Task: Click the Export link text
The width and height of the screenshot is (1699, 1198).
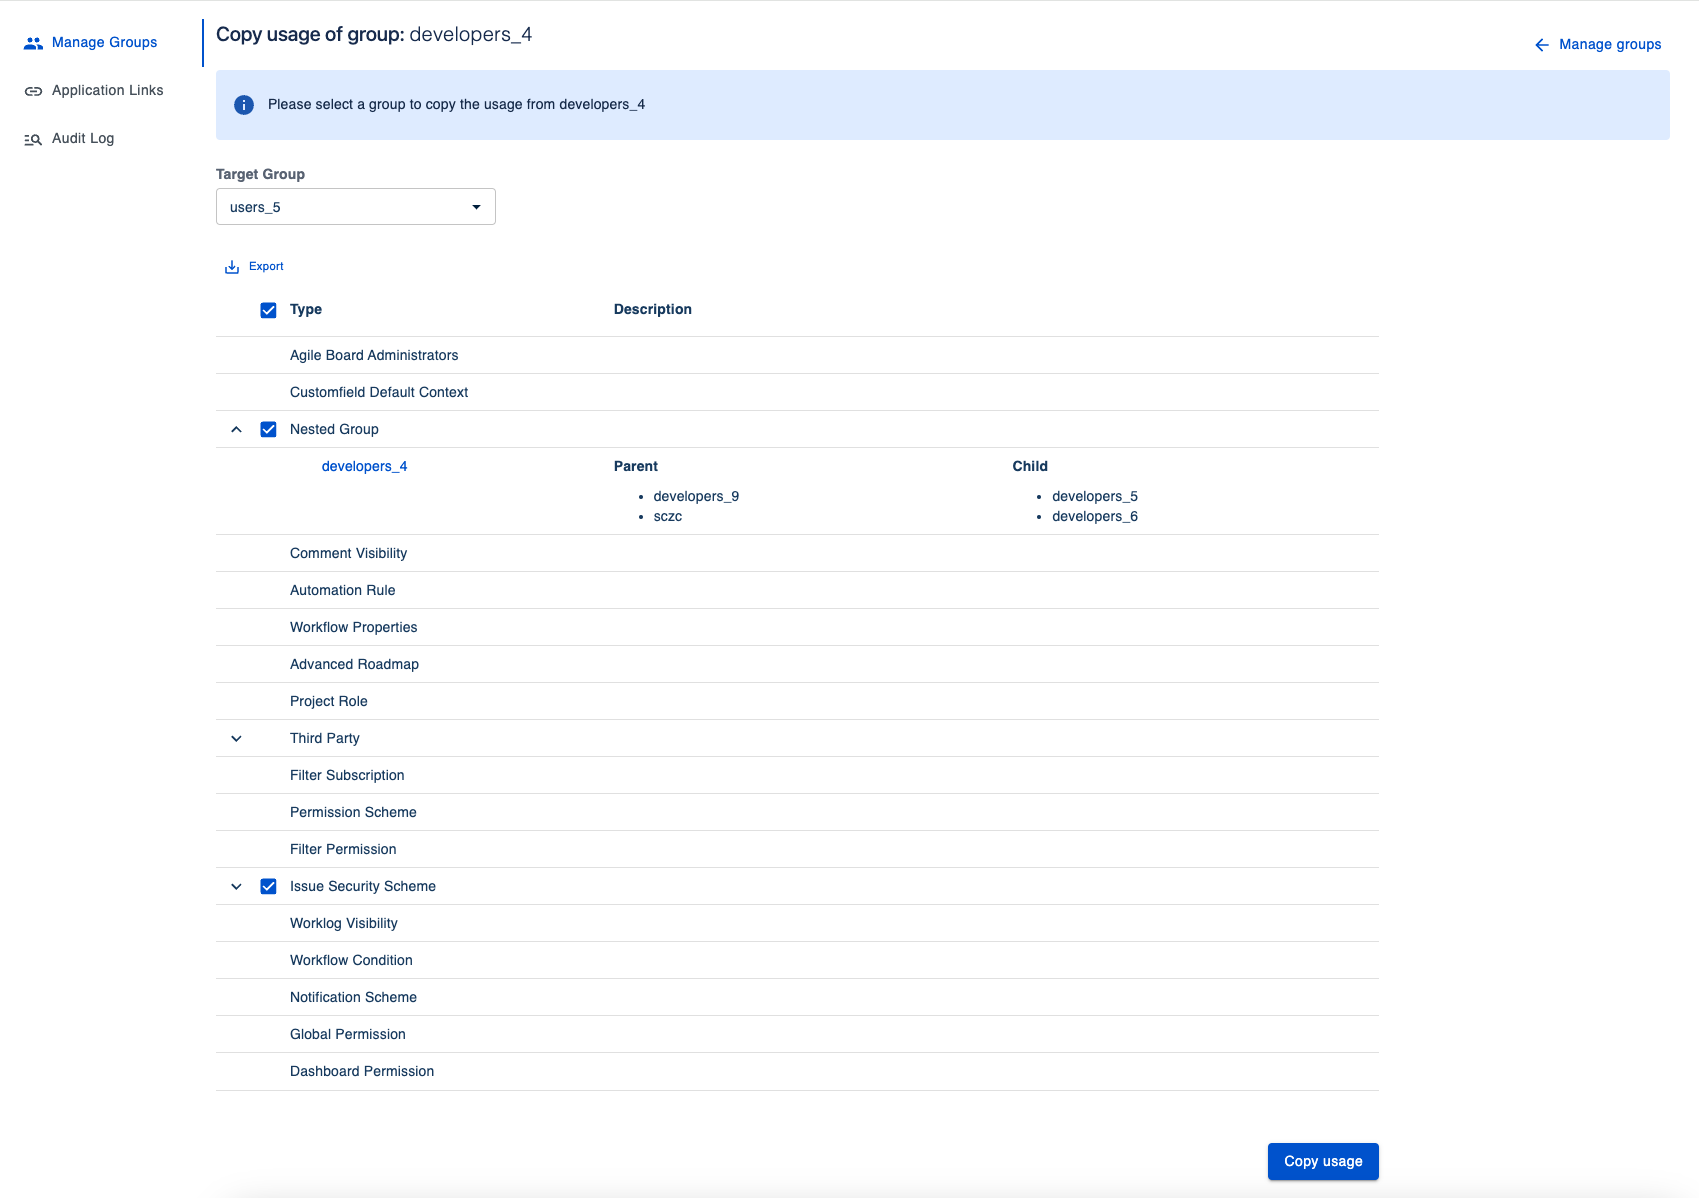Action: click(x=266, y=267)
